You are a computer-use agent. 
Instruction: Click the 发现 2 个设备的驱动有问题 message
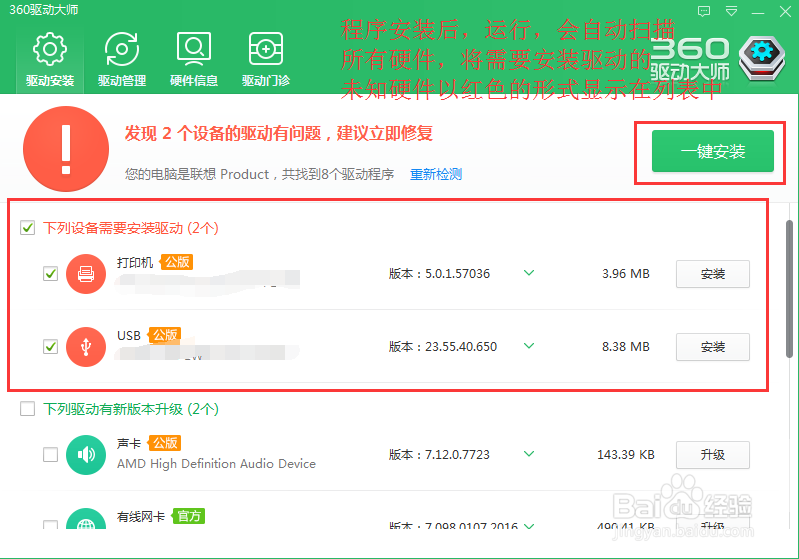[279, 134]
